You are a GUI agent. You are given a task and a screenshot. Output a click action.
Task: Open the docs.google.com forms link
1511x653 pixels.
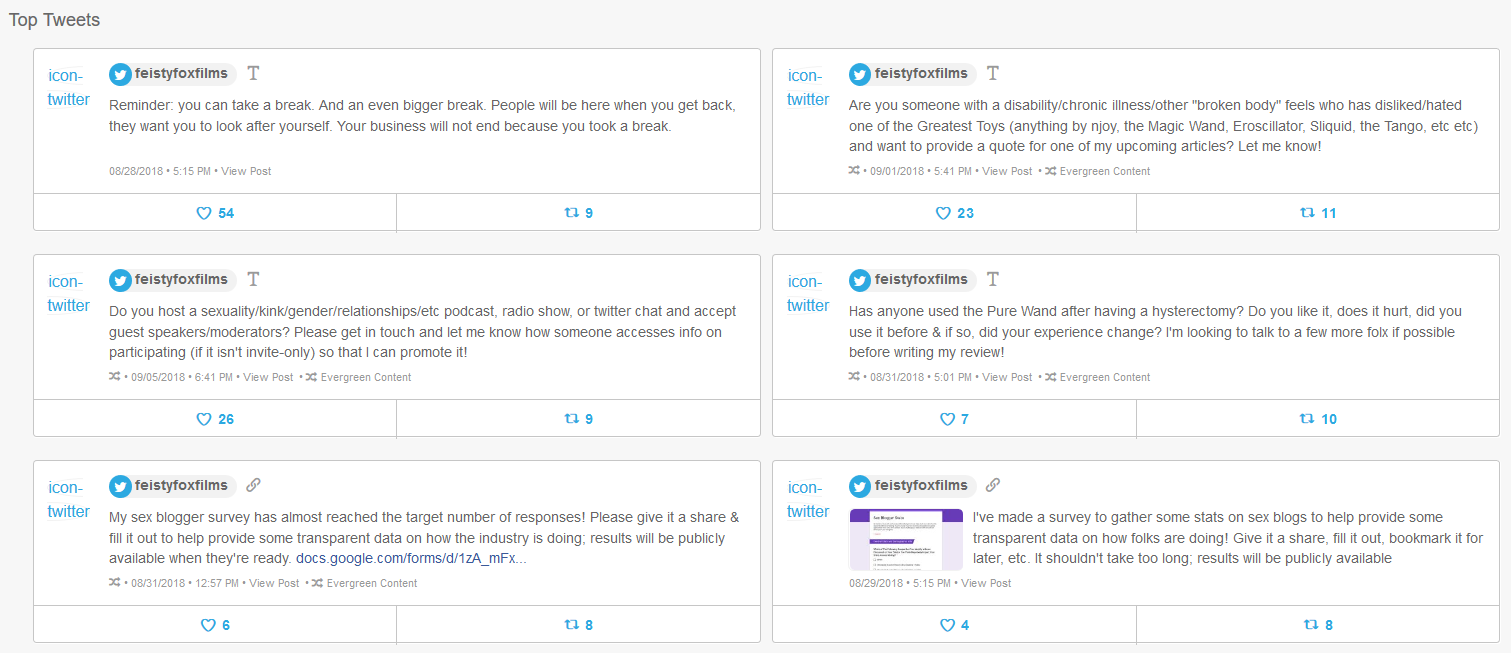coord(410,558)
